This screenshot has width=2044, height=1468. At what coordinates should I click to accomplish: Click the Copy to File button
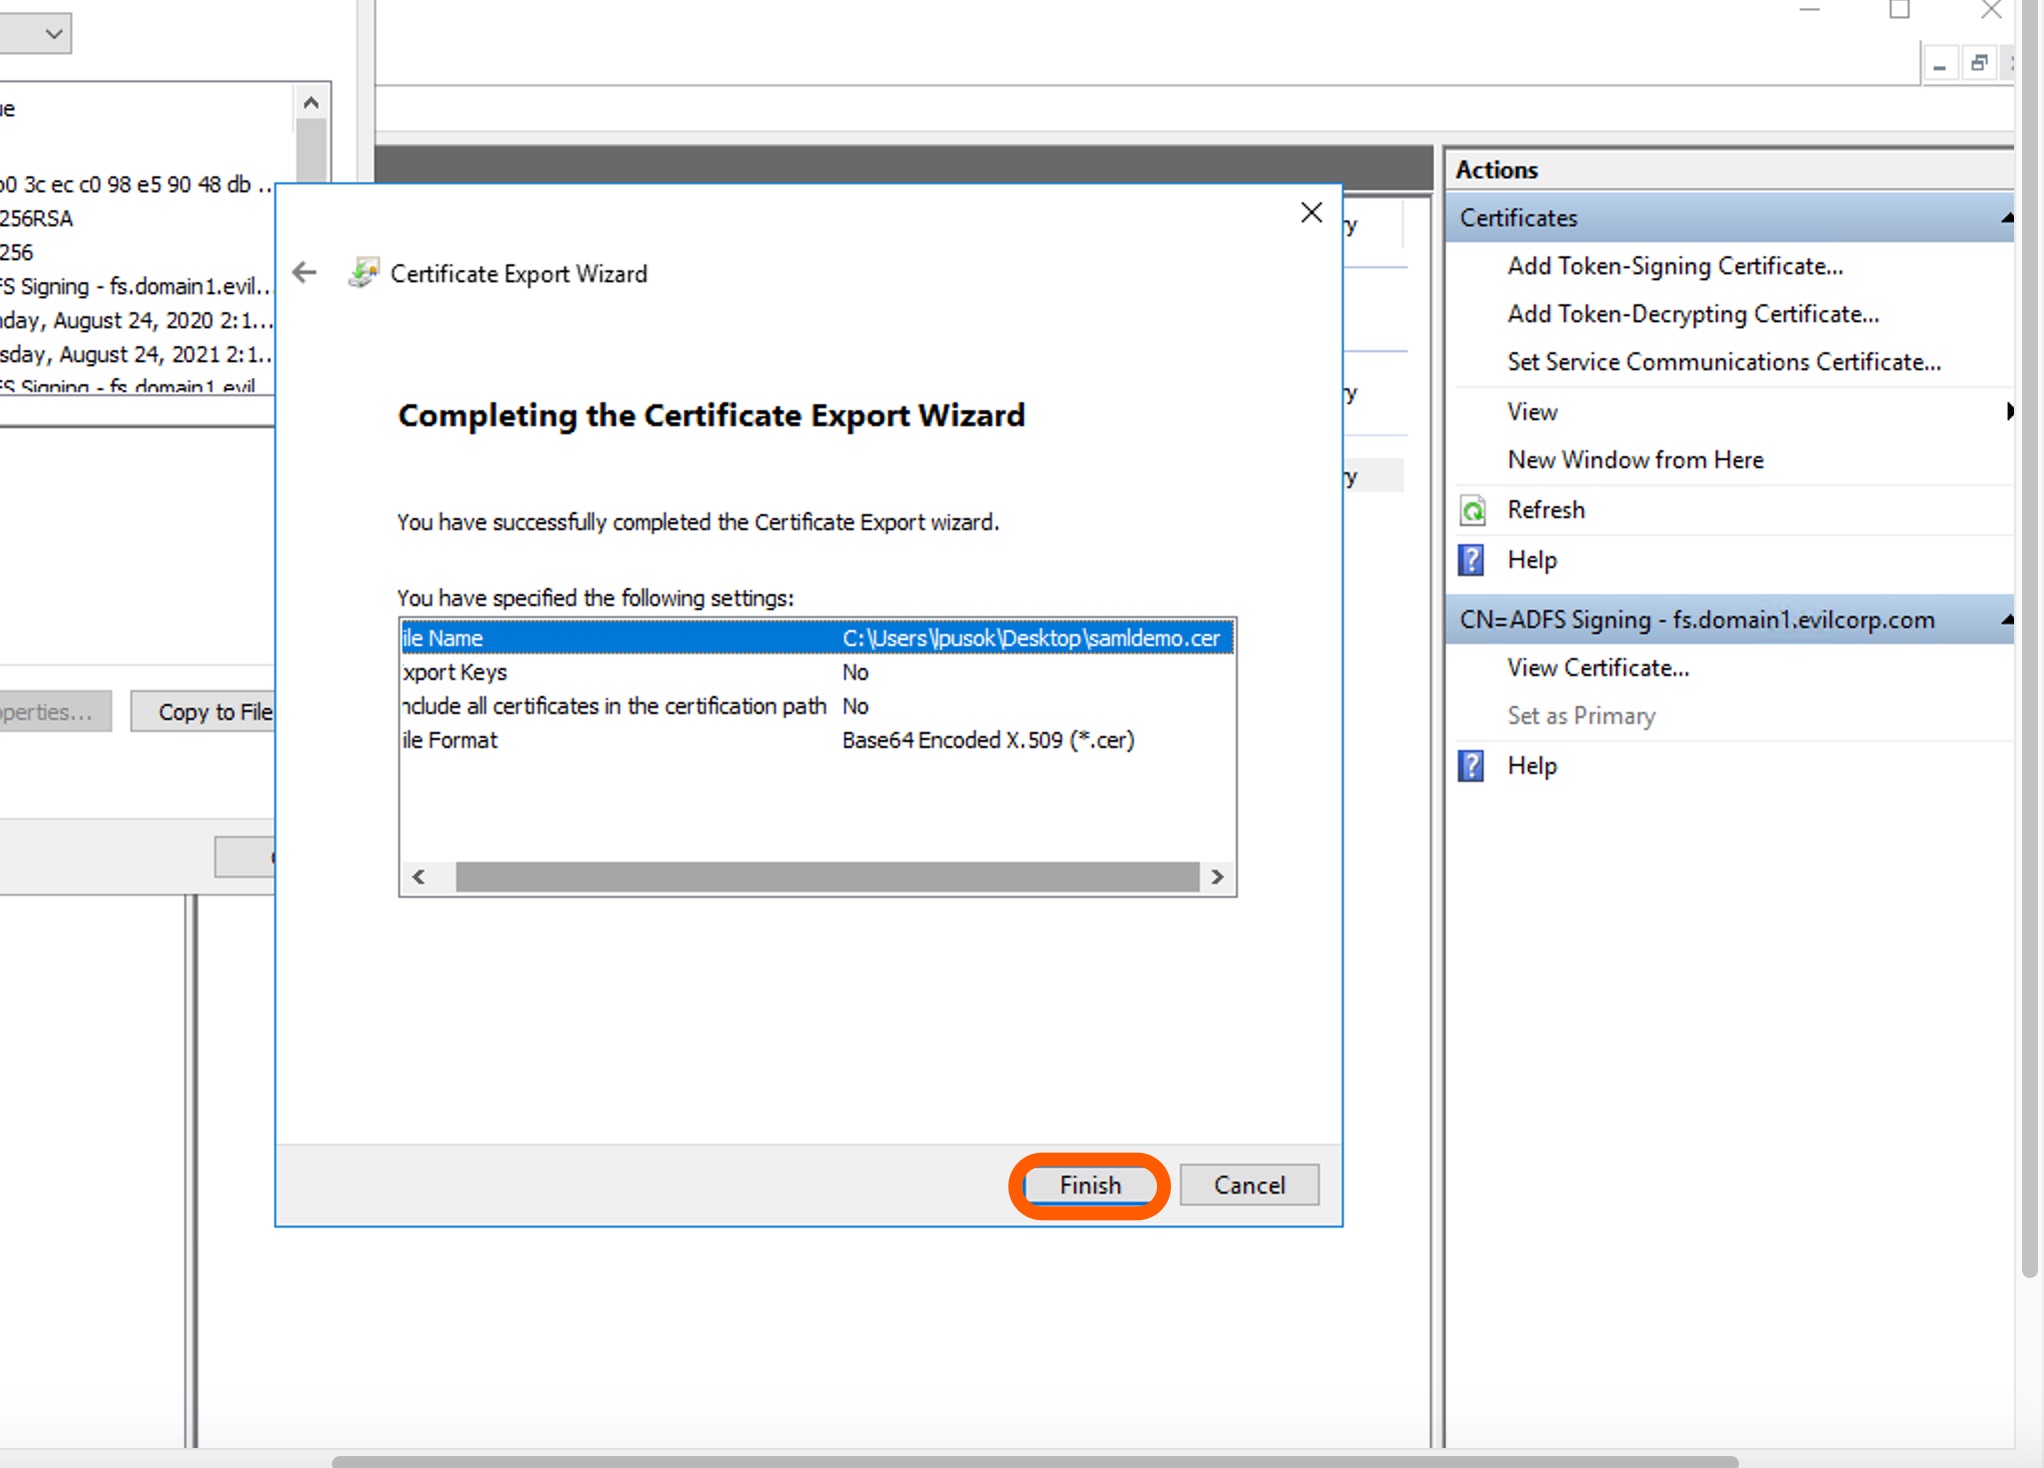coord(205,712)
